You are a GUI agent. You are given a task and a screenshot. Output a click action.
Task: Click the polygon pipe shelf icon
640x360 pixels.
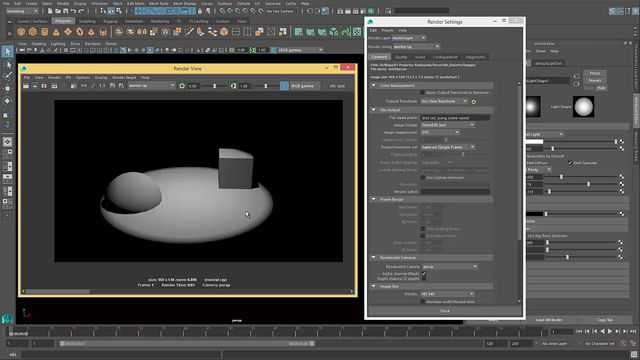(x=103, y=31)
